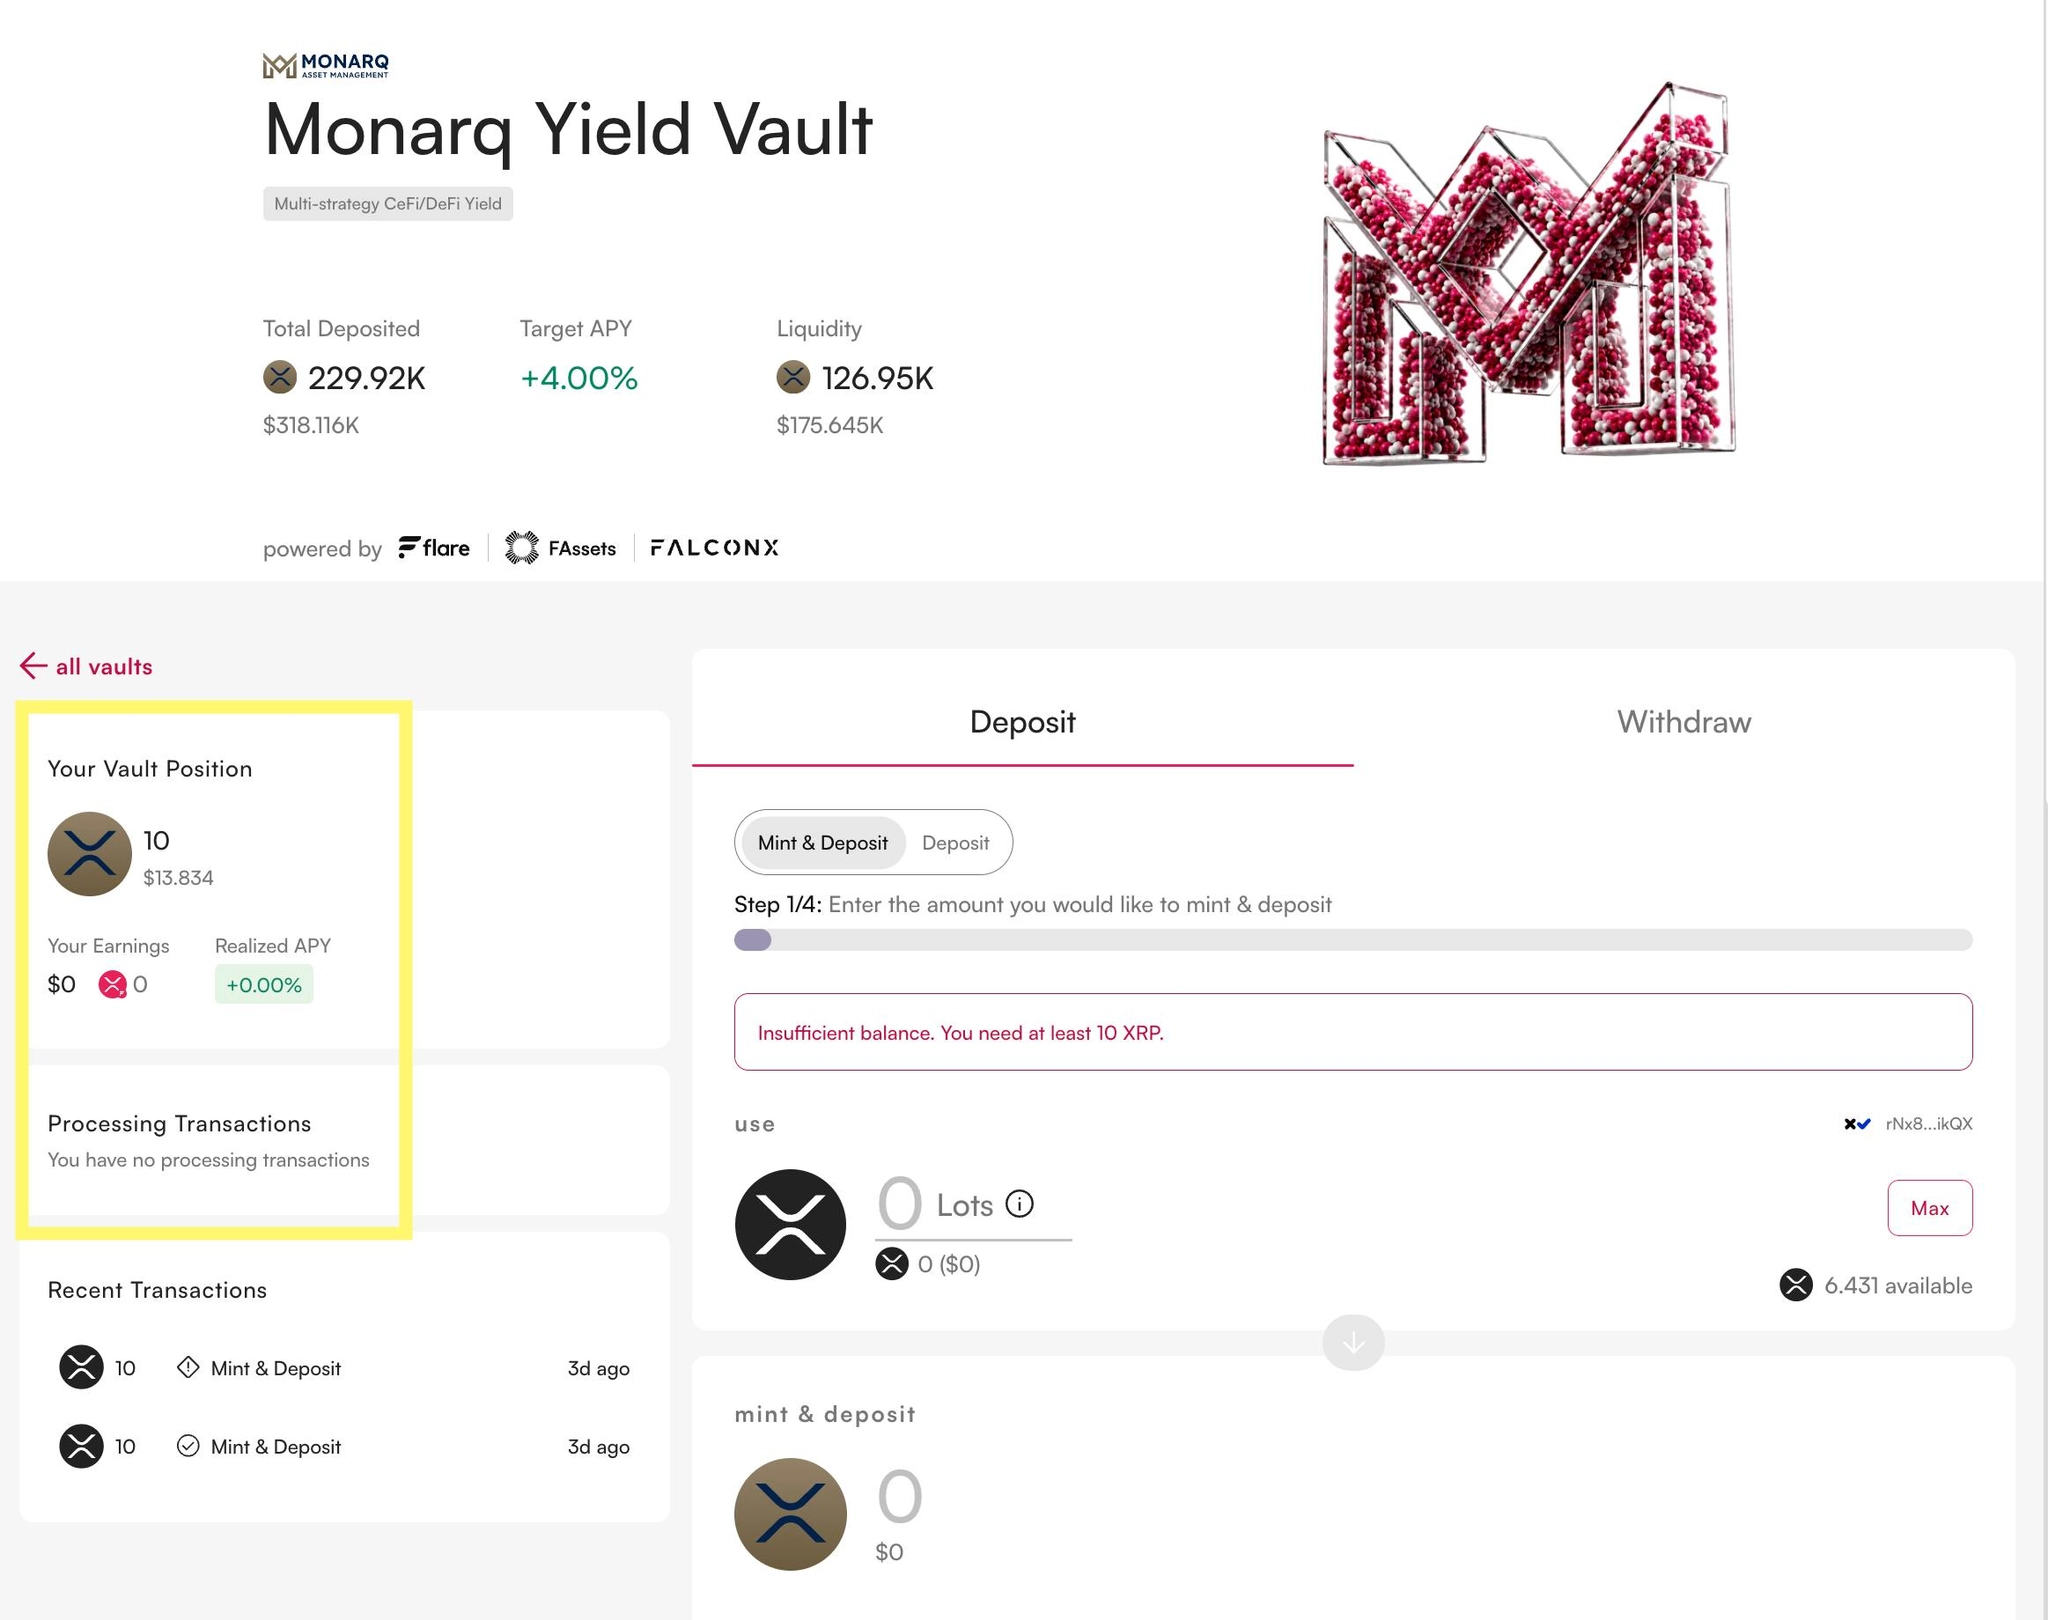Click the wallet verified icon beside rNx8...ikQX
This screenshot has width=2048, height=1620.
pos(1857,1124)
